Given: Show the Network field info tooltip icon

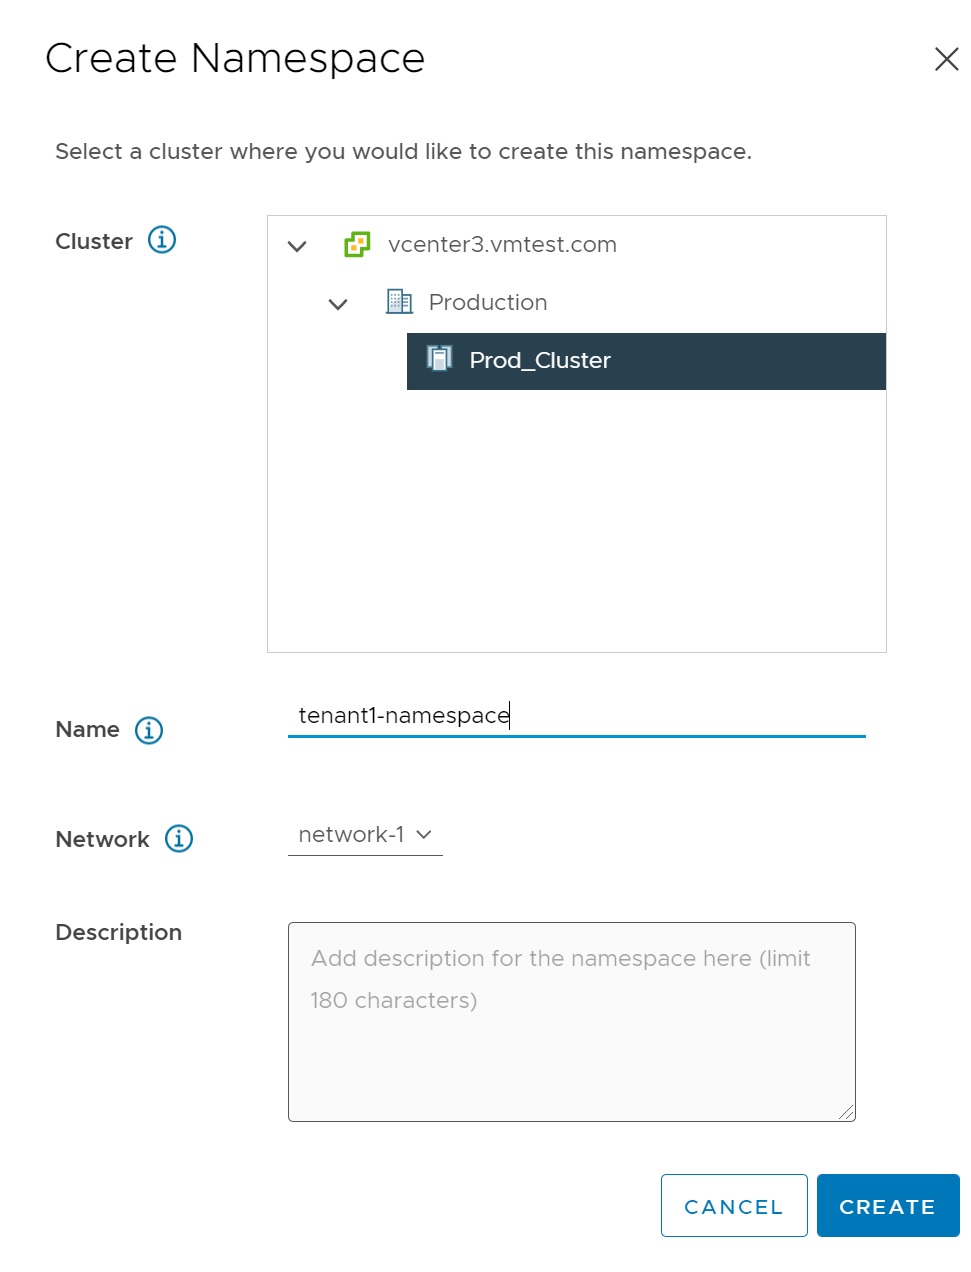Looking at the screenshot, I should tap(179, 839).
